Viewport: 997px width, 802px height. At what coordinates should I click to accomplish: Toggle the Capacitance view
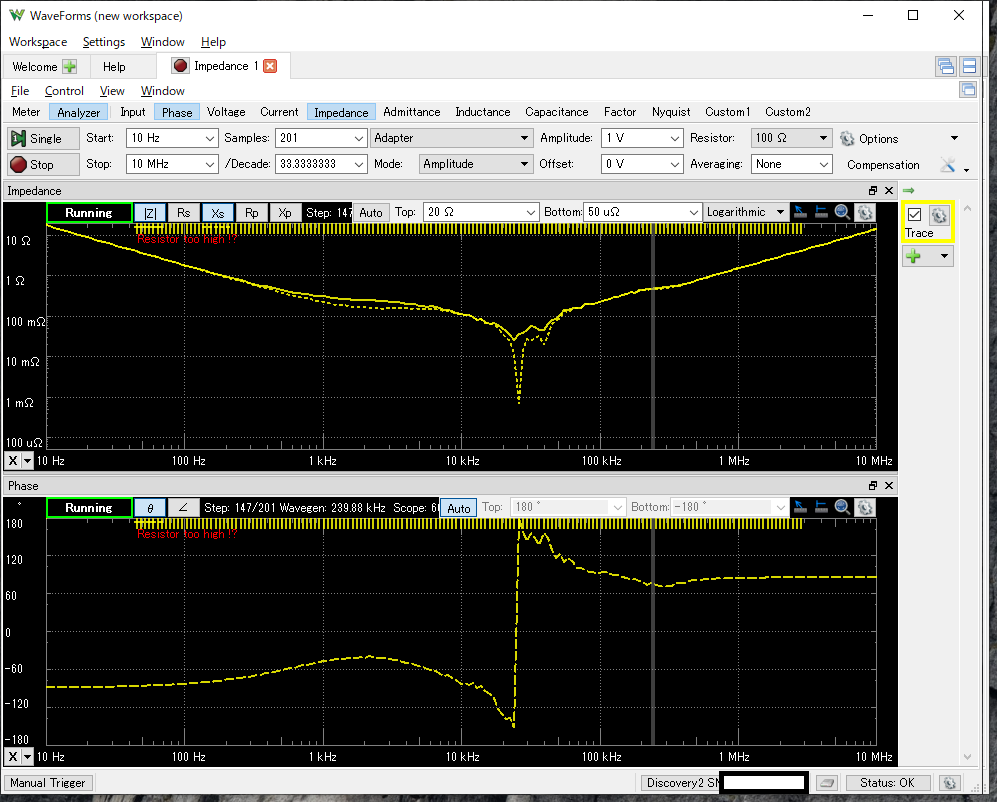pyautogui.click(x=556, y=112)
